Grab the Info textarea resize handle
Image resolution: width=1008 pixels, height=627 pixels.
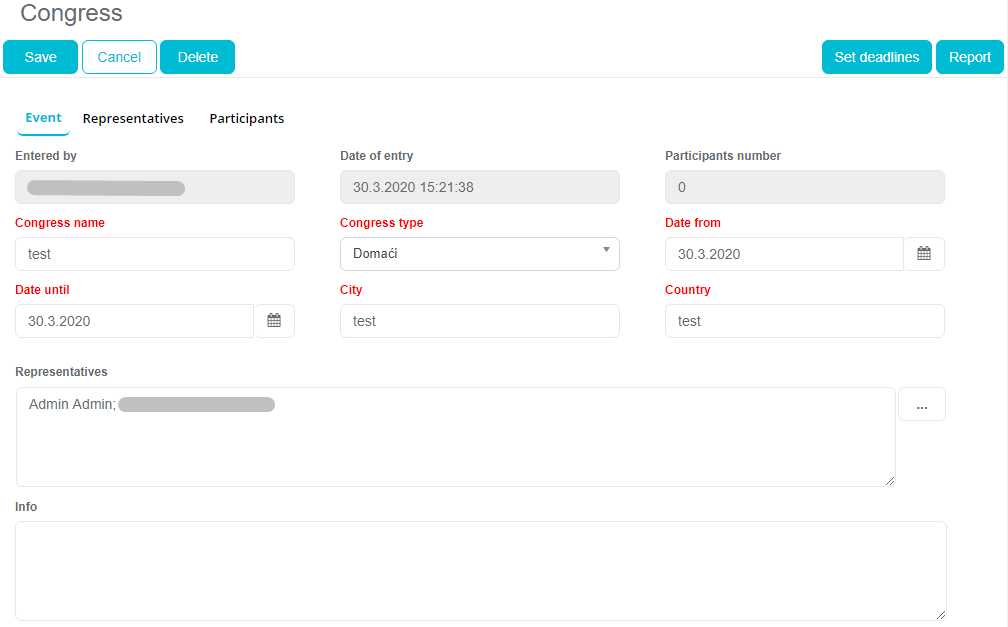click(940, 614)
